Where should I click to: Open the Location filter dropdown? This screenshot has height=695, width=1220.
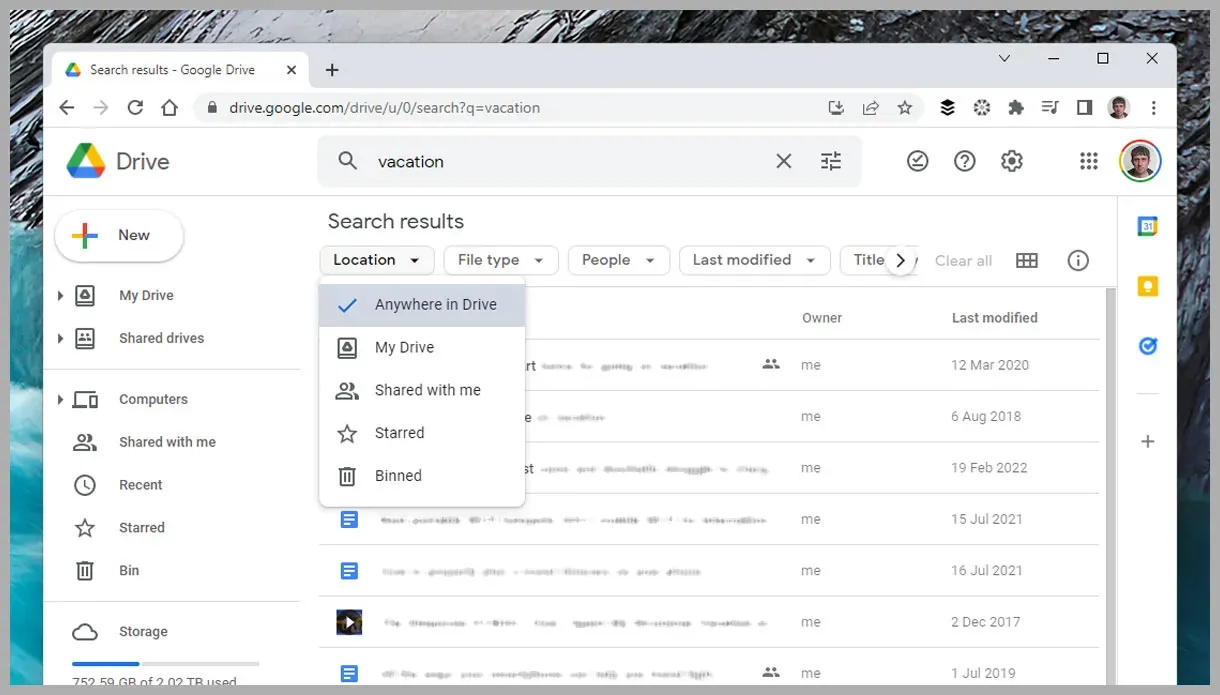377,260
